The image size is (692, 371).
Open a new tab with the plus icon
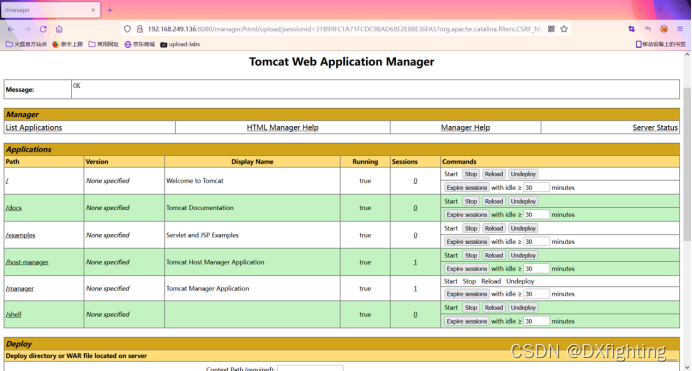(x=110, y=10)
